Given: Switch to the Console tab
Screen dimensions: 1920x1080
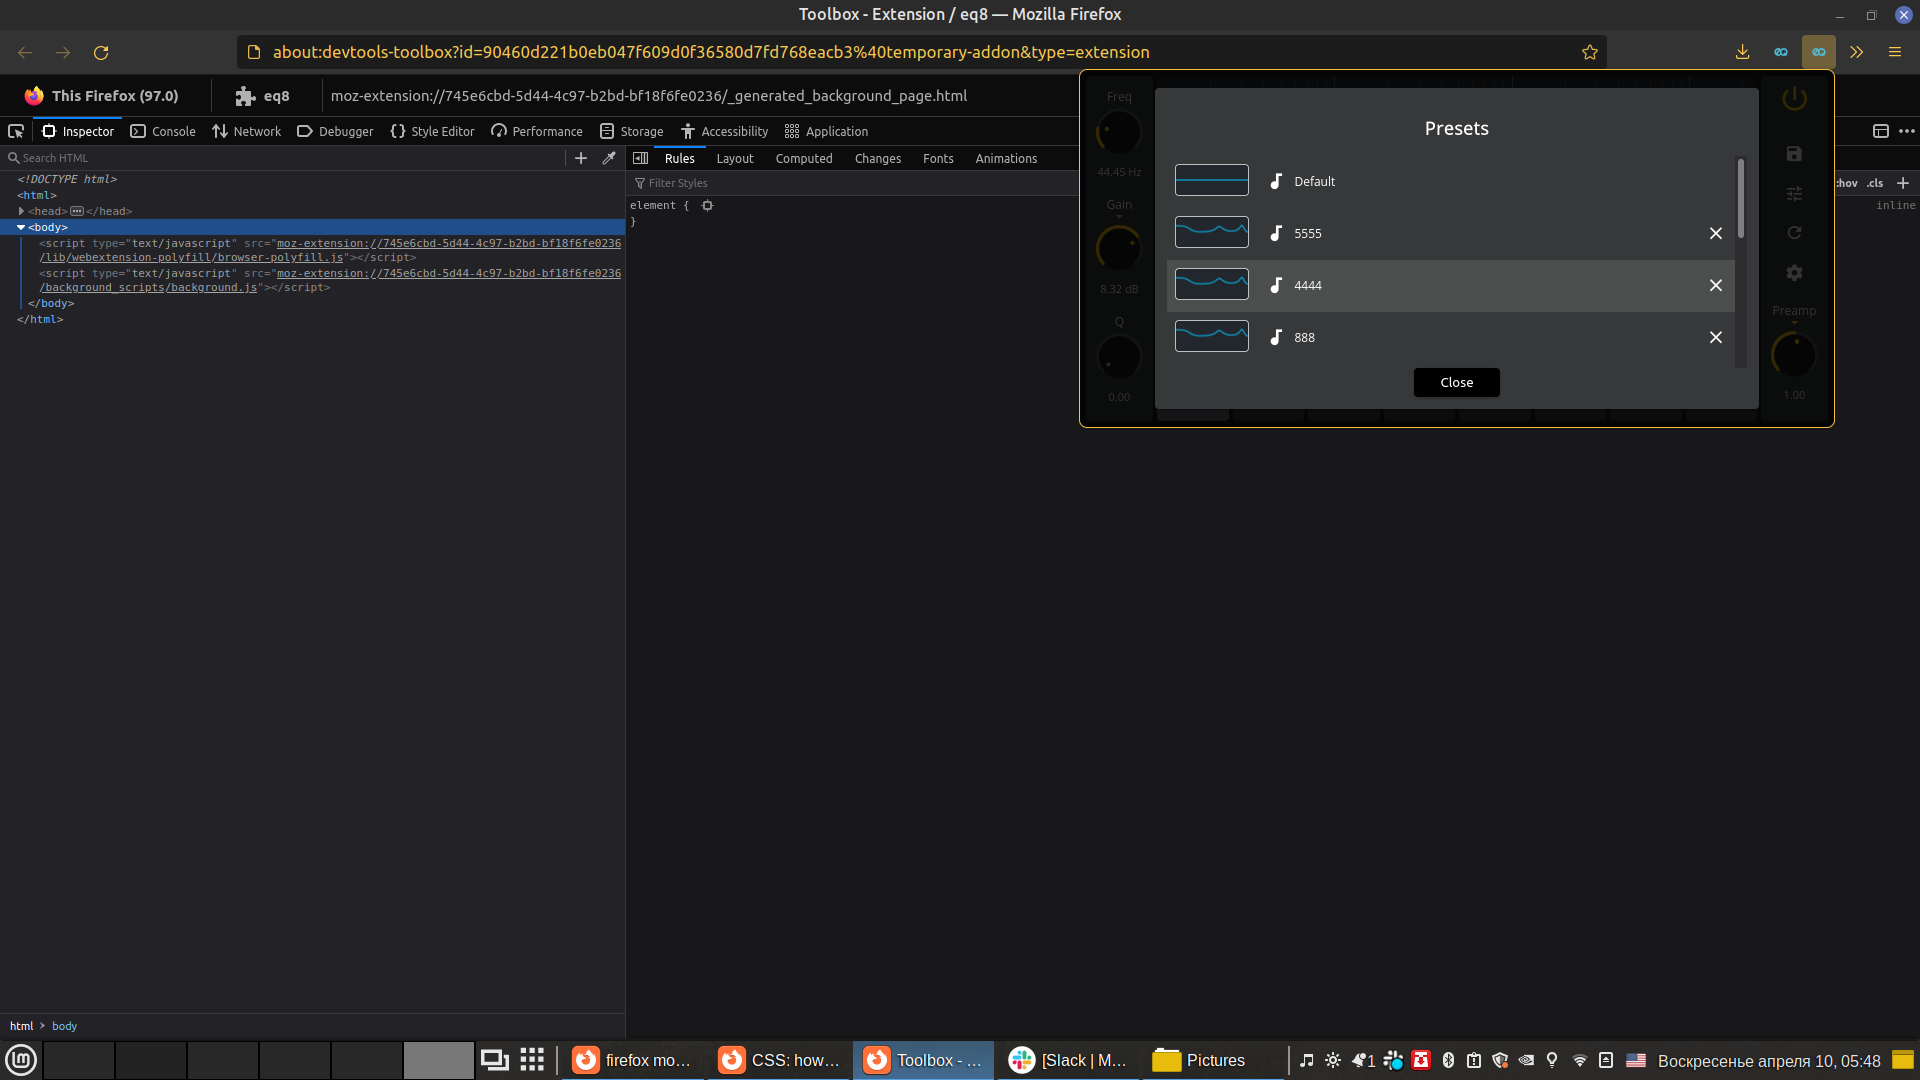Looking at the screenshot, I should (164, 131).
